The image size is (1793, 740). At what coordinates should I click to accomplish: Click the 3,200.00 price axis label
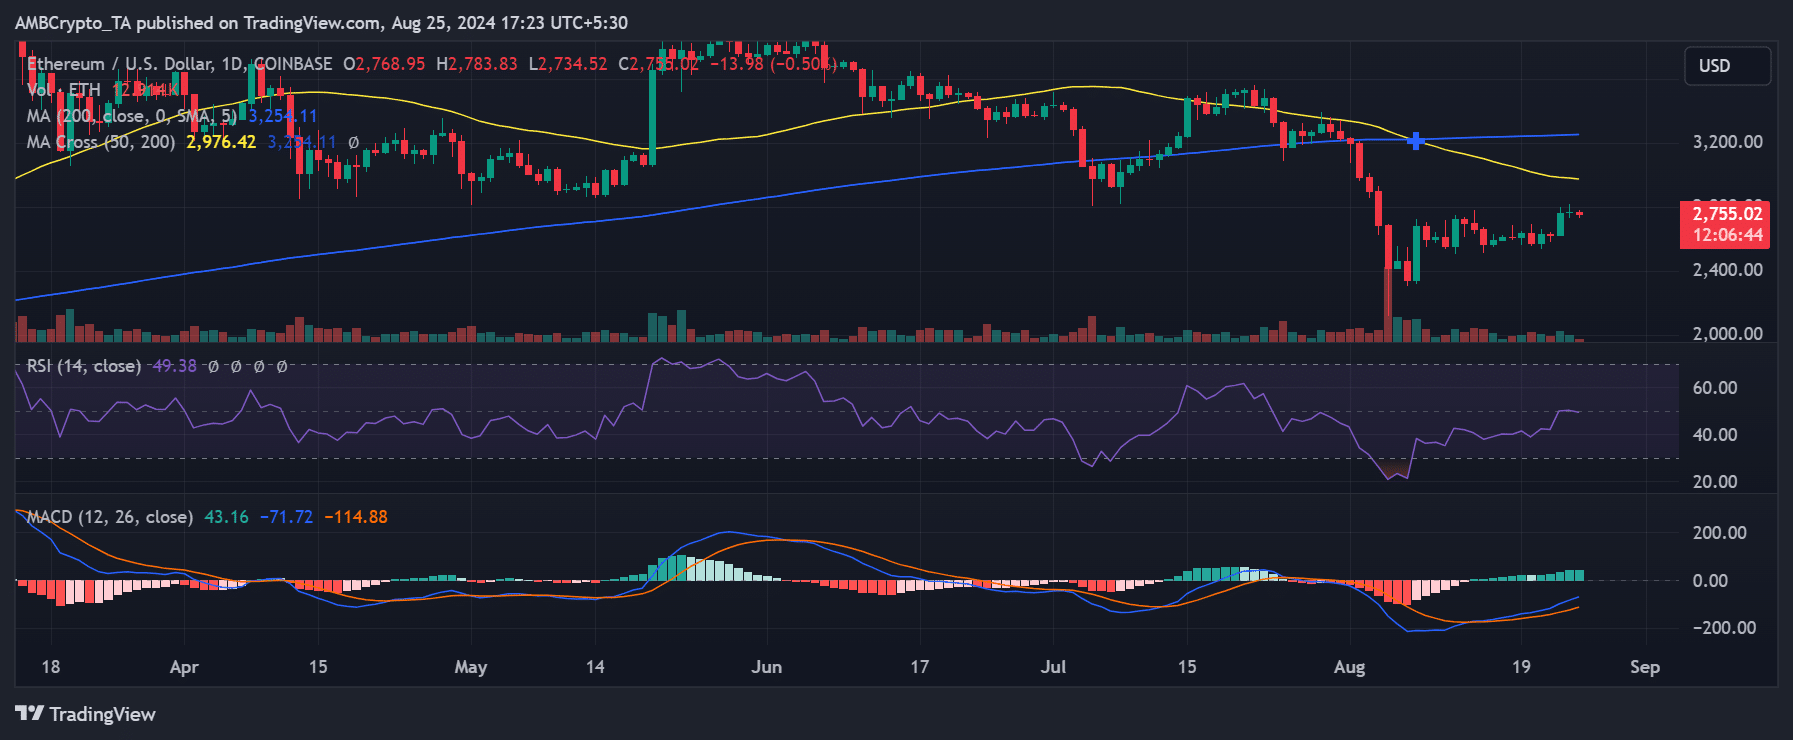pyautogui.click(x=1727, y=142)
